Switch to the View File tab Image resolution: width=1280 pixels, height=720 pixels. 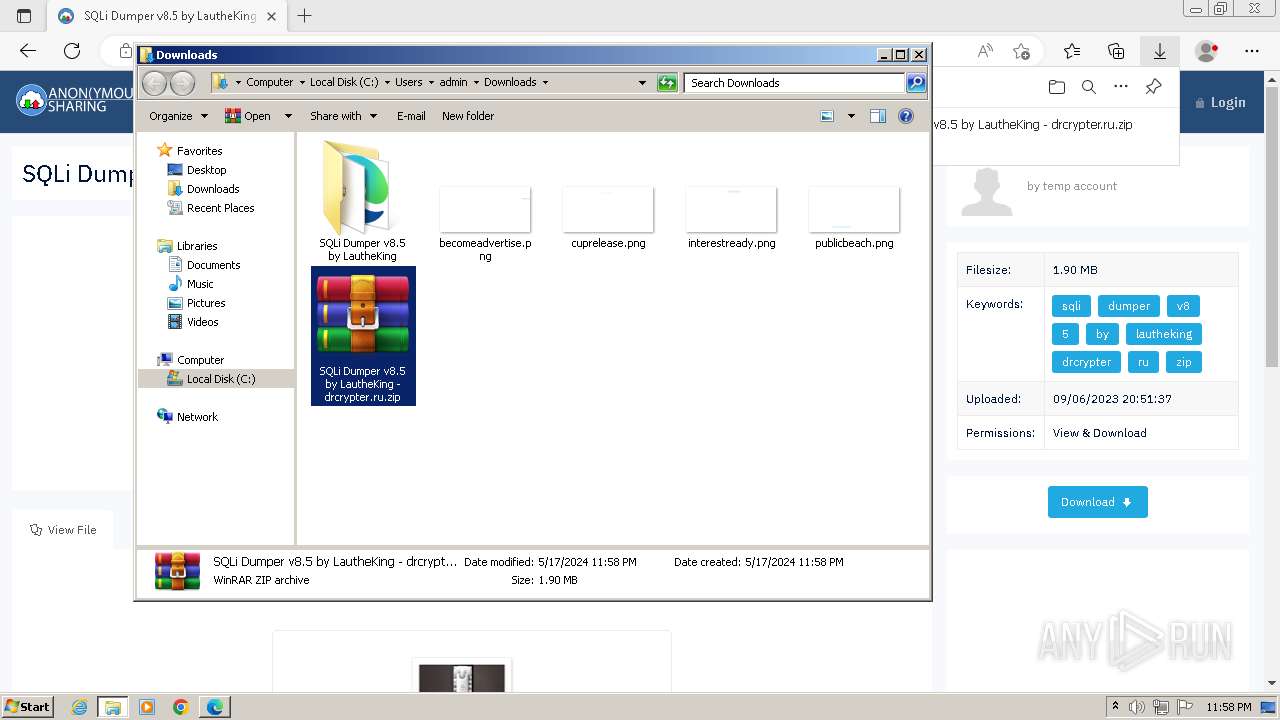tap(63, 530)
